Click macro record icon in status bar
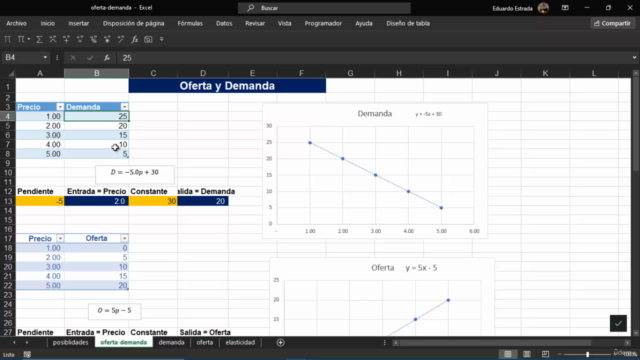 coord(27,355)
